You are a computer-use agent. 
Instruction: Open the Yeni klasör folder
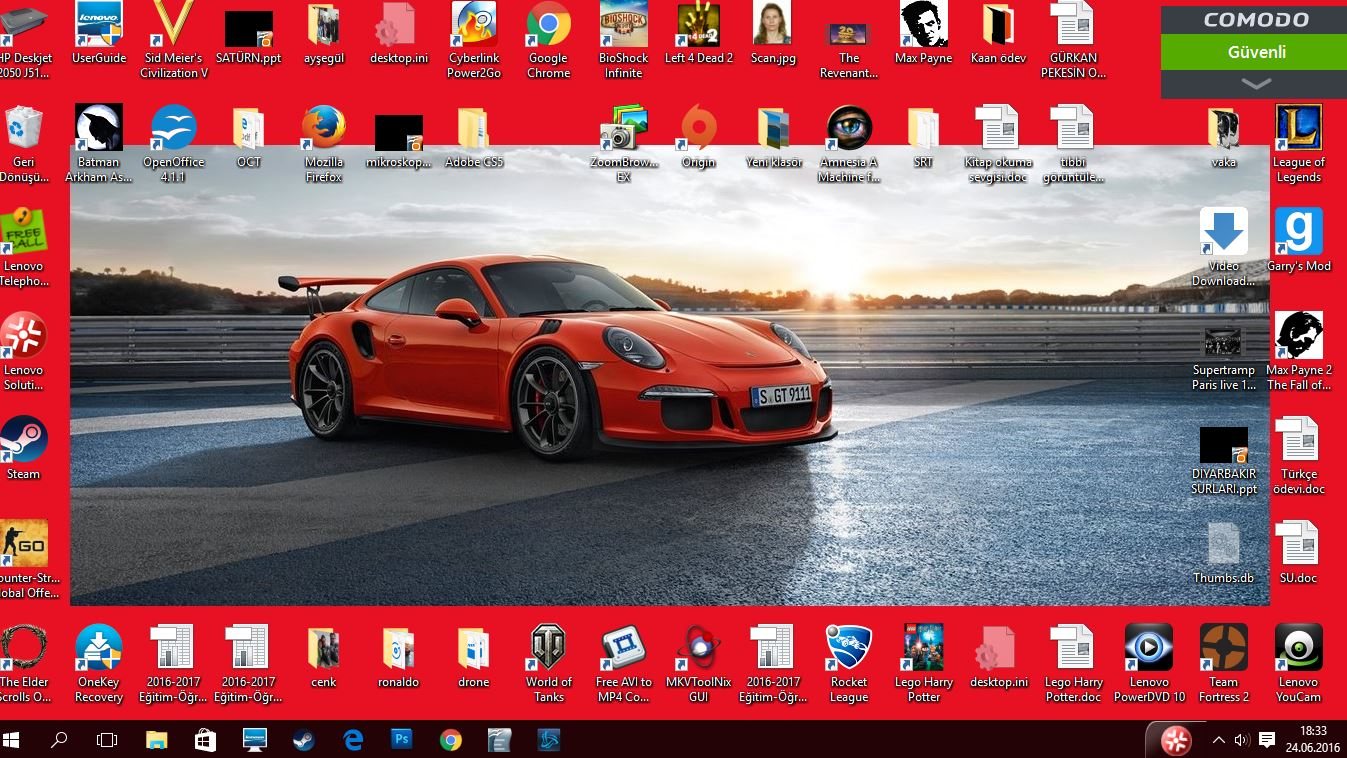774,136
